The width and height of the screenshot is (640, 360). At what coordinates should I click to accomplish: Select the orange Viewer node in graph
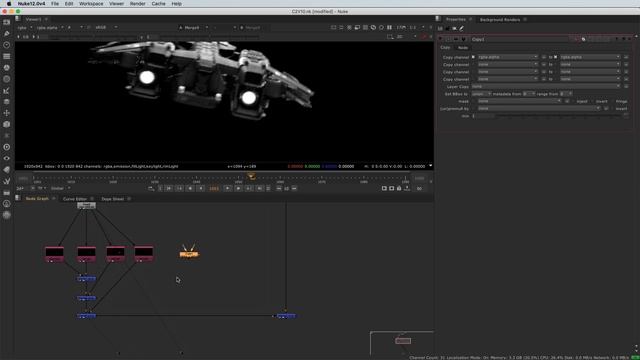189,253
